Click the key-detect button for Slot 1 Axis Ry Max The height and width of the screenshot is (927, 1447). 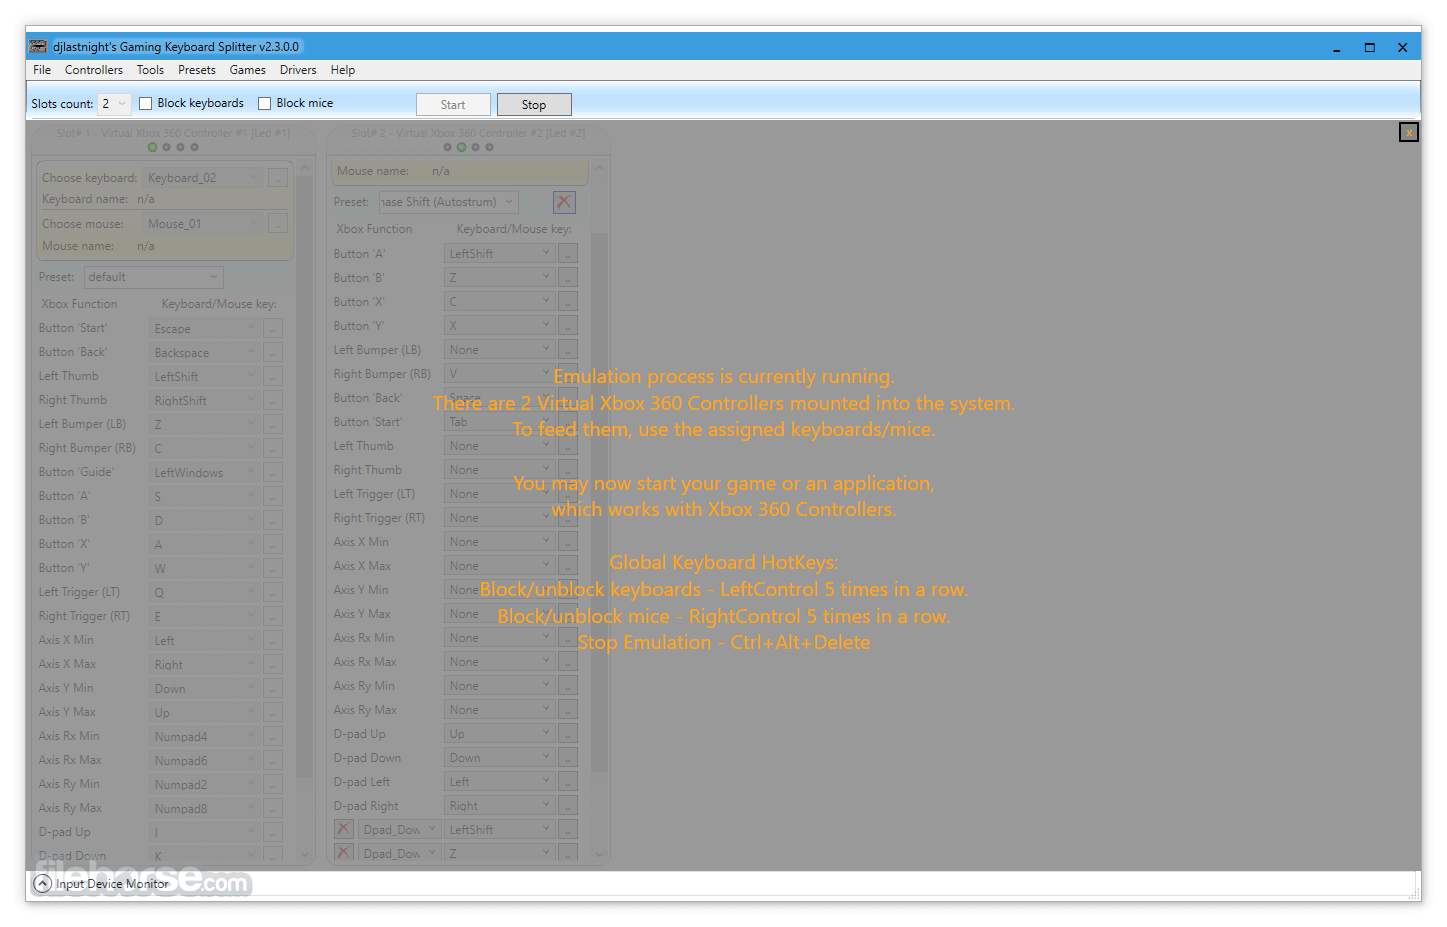coord(273,809)
